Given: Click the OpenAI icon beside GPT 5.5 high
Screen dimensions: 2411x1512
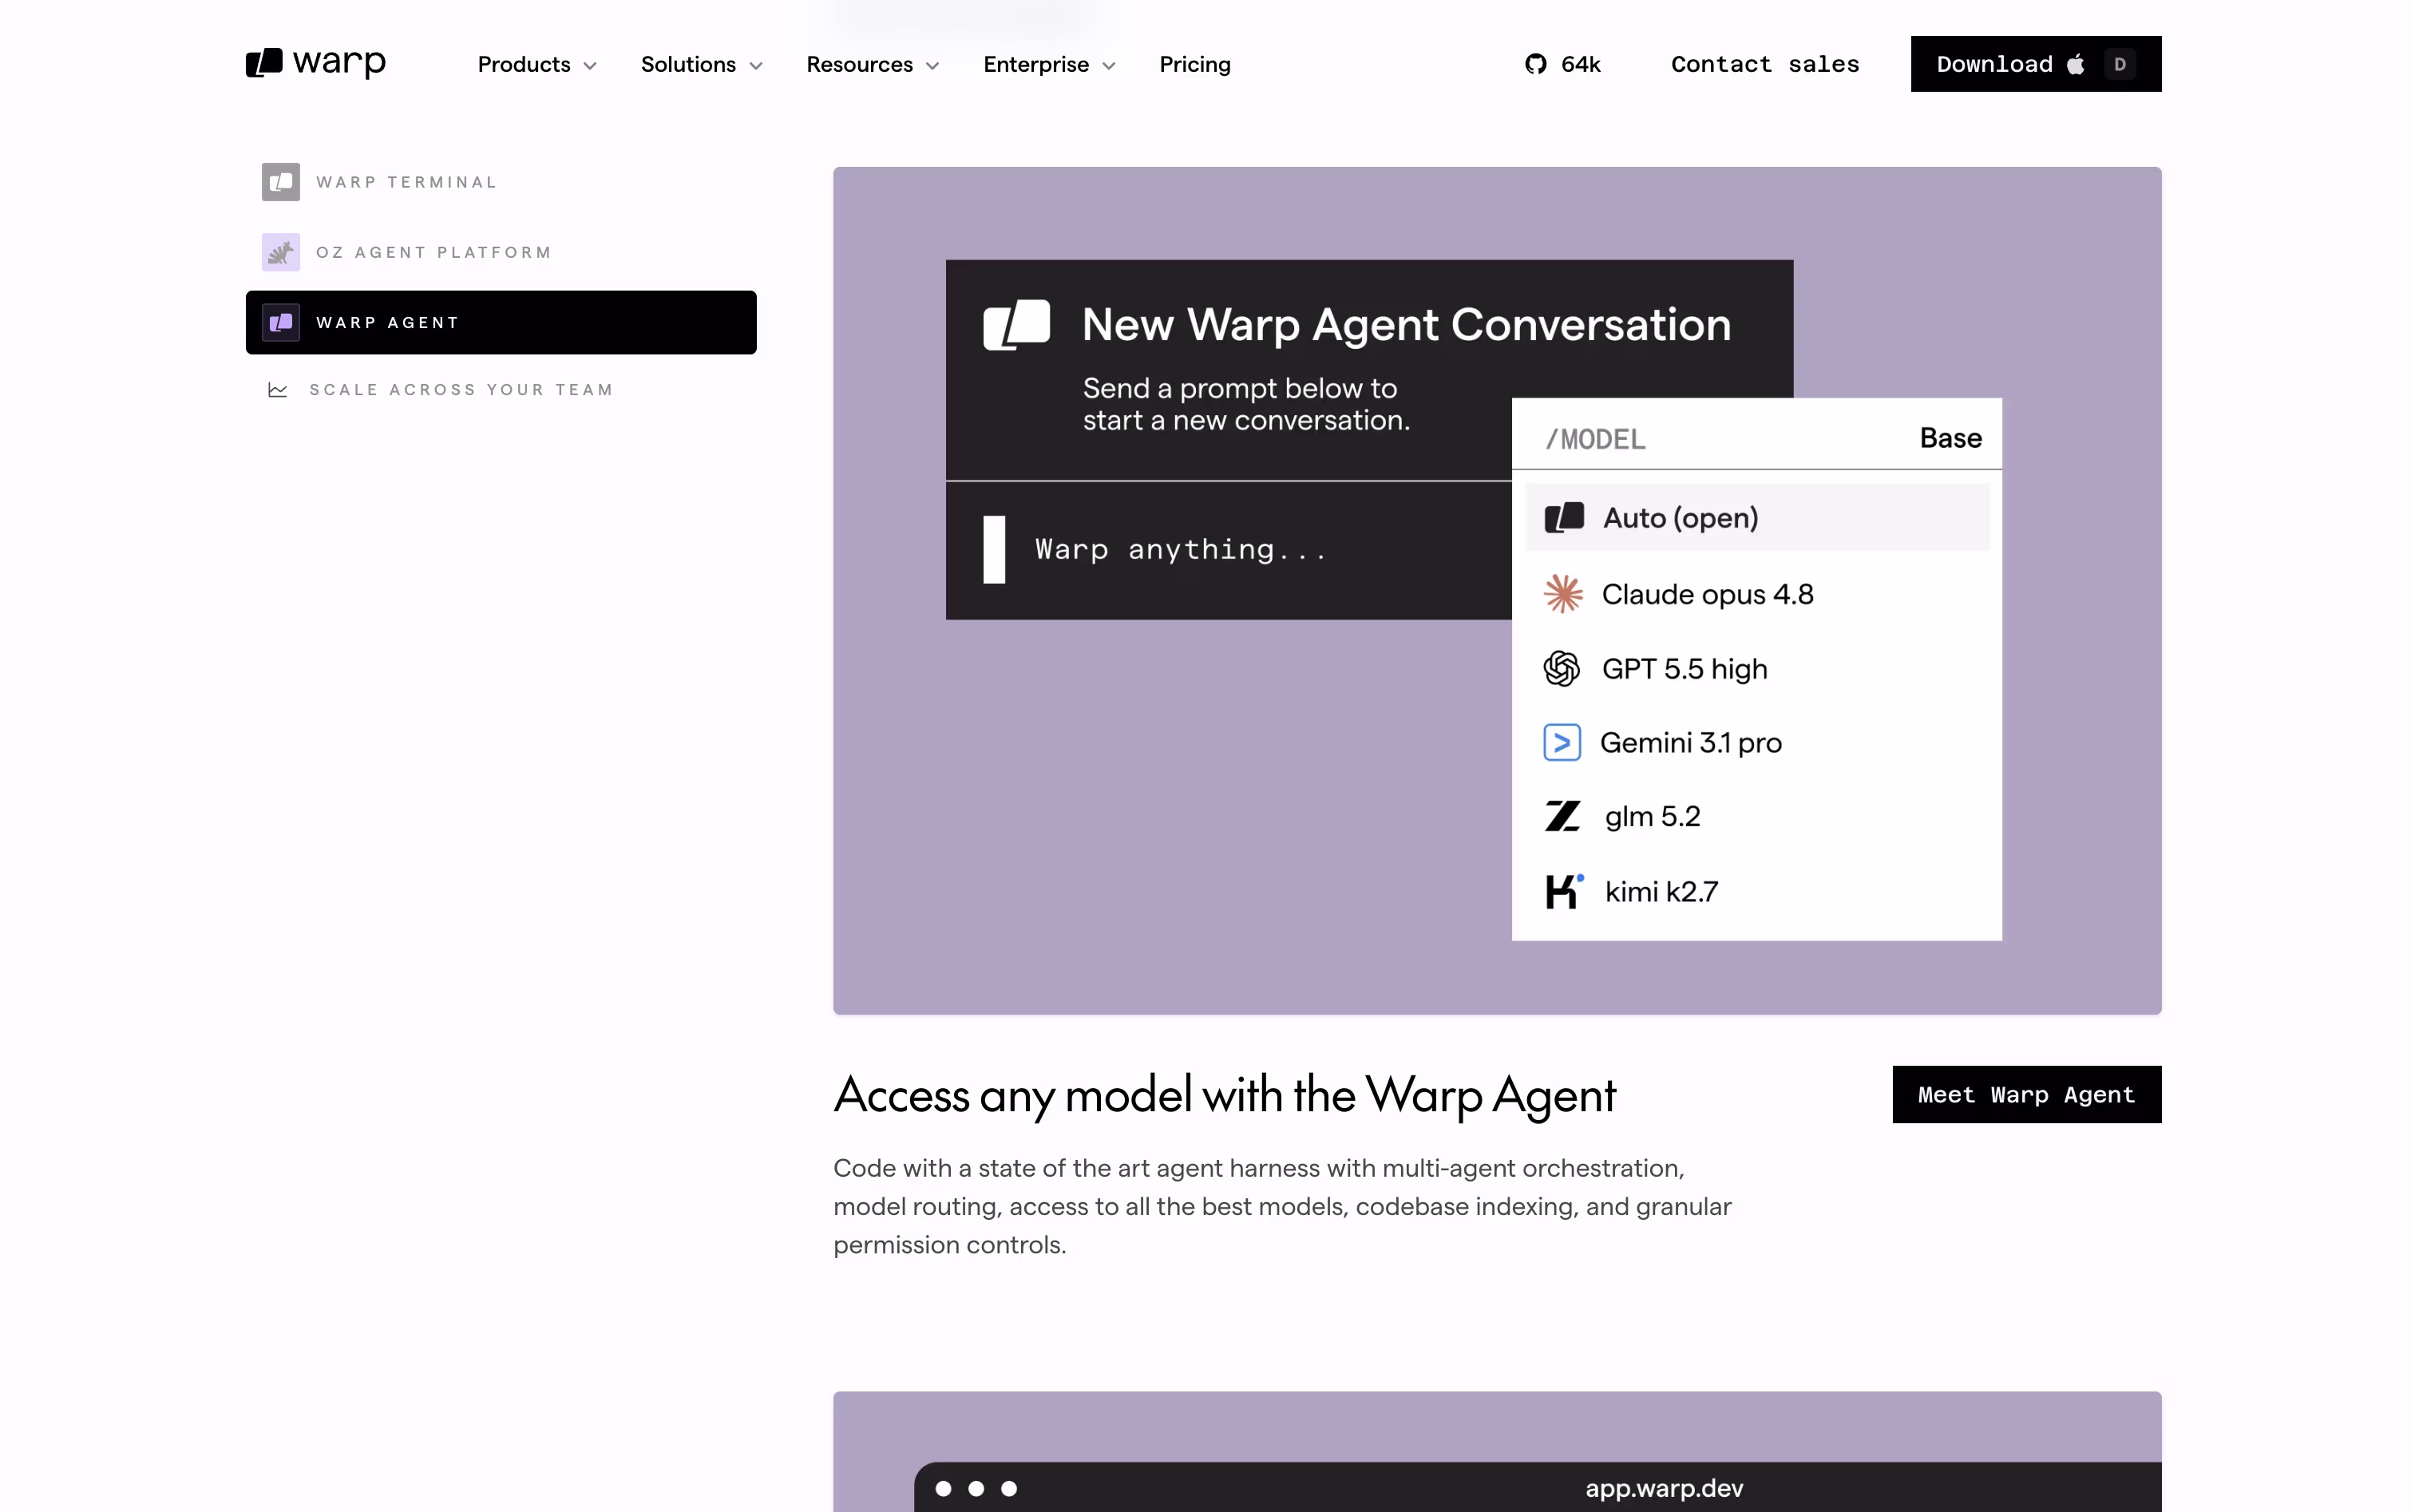Looking at the screenshot, I should pos(1562,668).
